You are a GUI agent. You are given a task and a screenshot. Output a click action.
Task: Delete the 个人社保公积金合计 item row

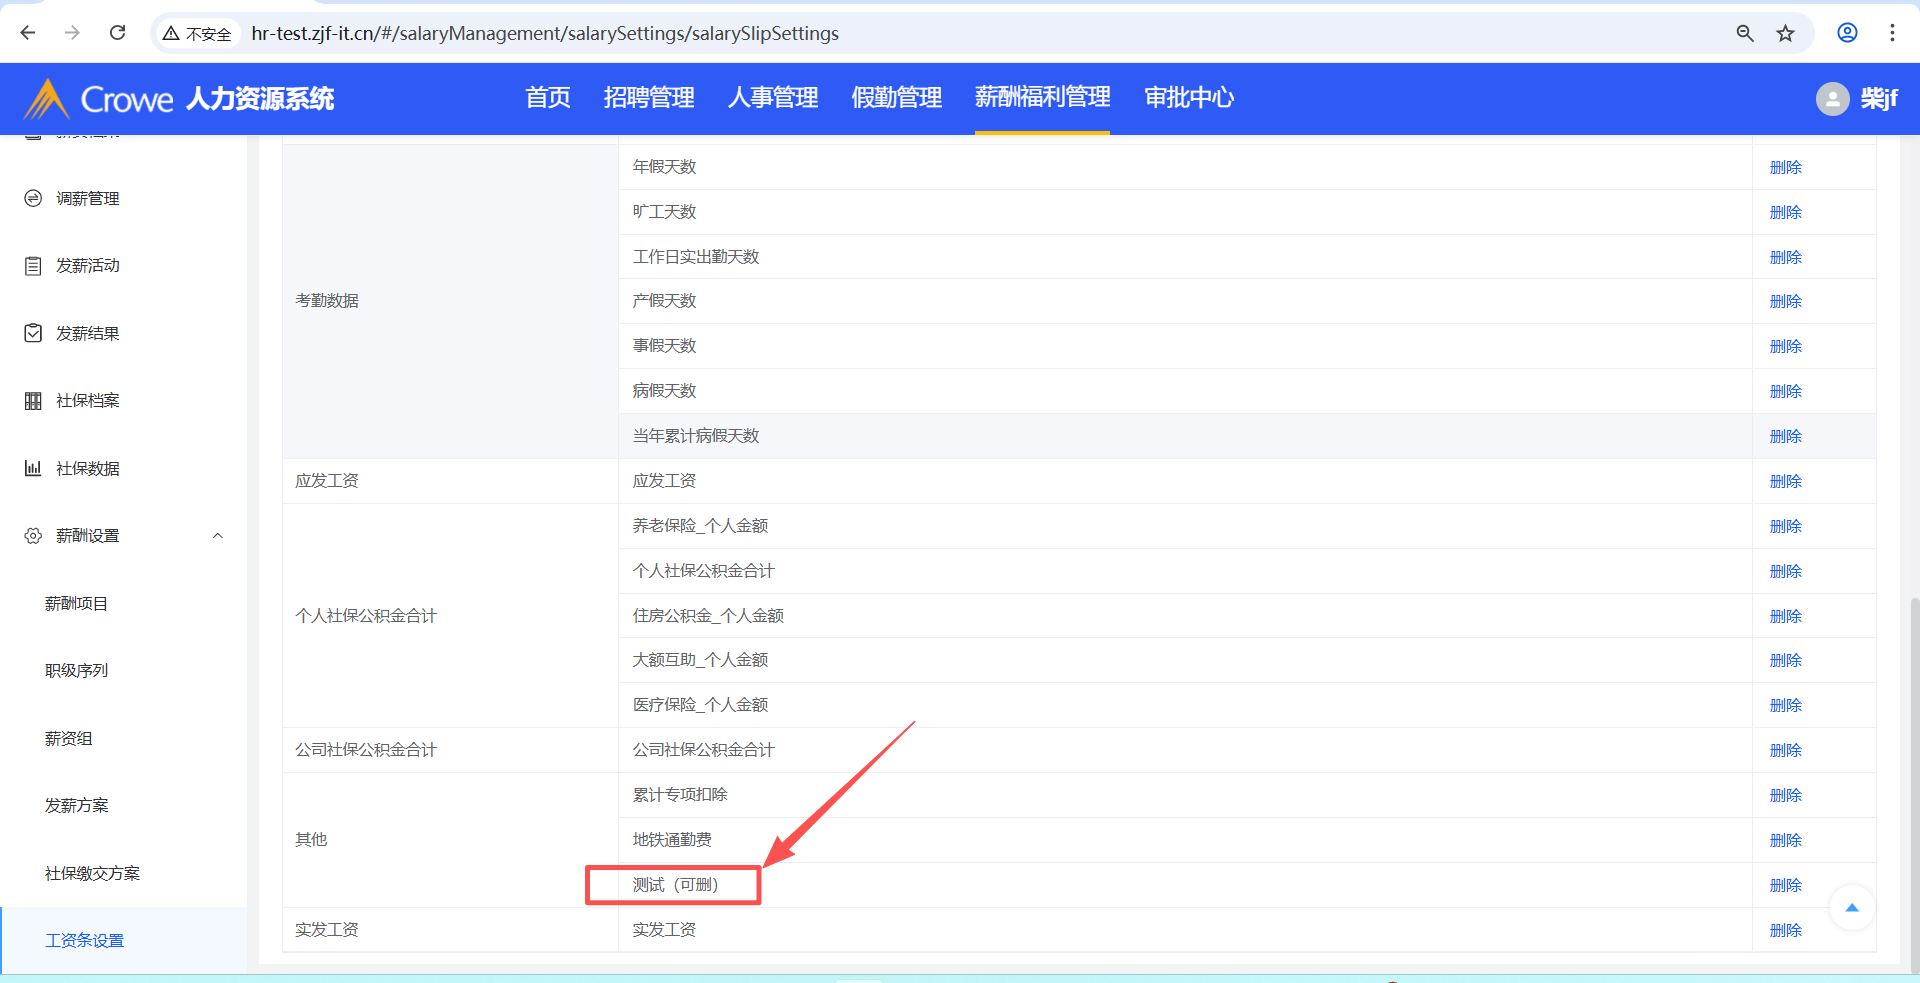tap(1785, 571)
